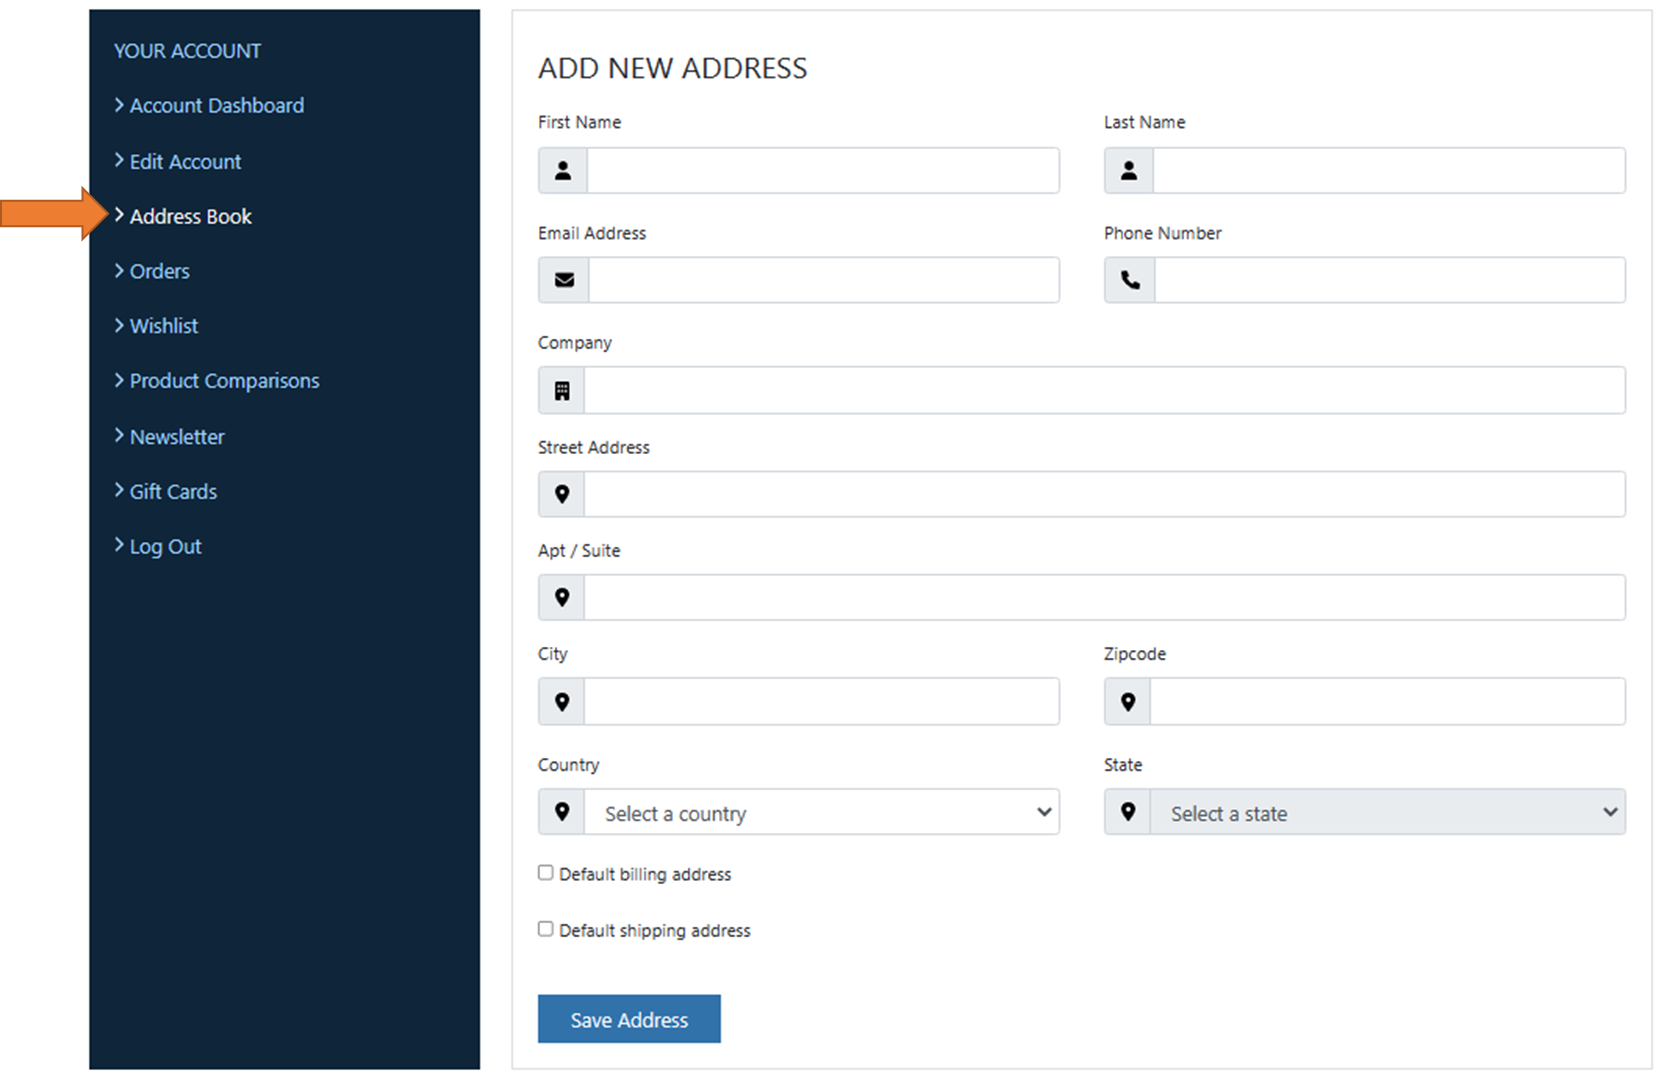Follow the Log Out link

click(x=165, y=547)
